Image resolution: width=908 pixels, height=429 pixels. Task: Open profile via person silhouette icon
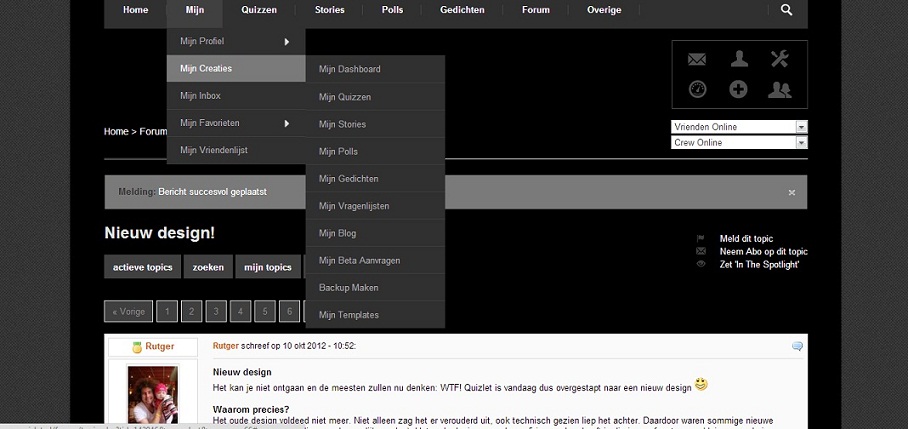click(739, 58)
